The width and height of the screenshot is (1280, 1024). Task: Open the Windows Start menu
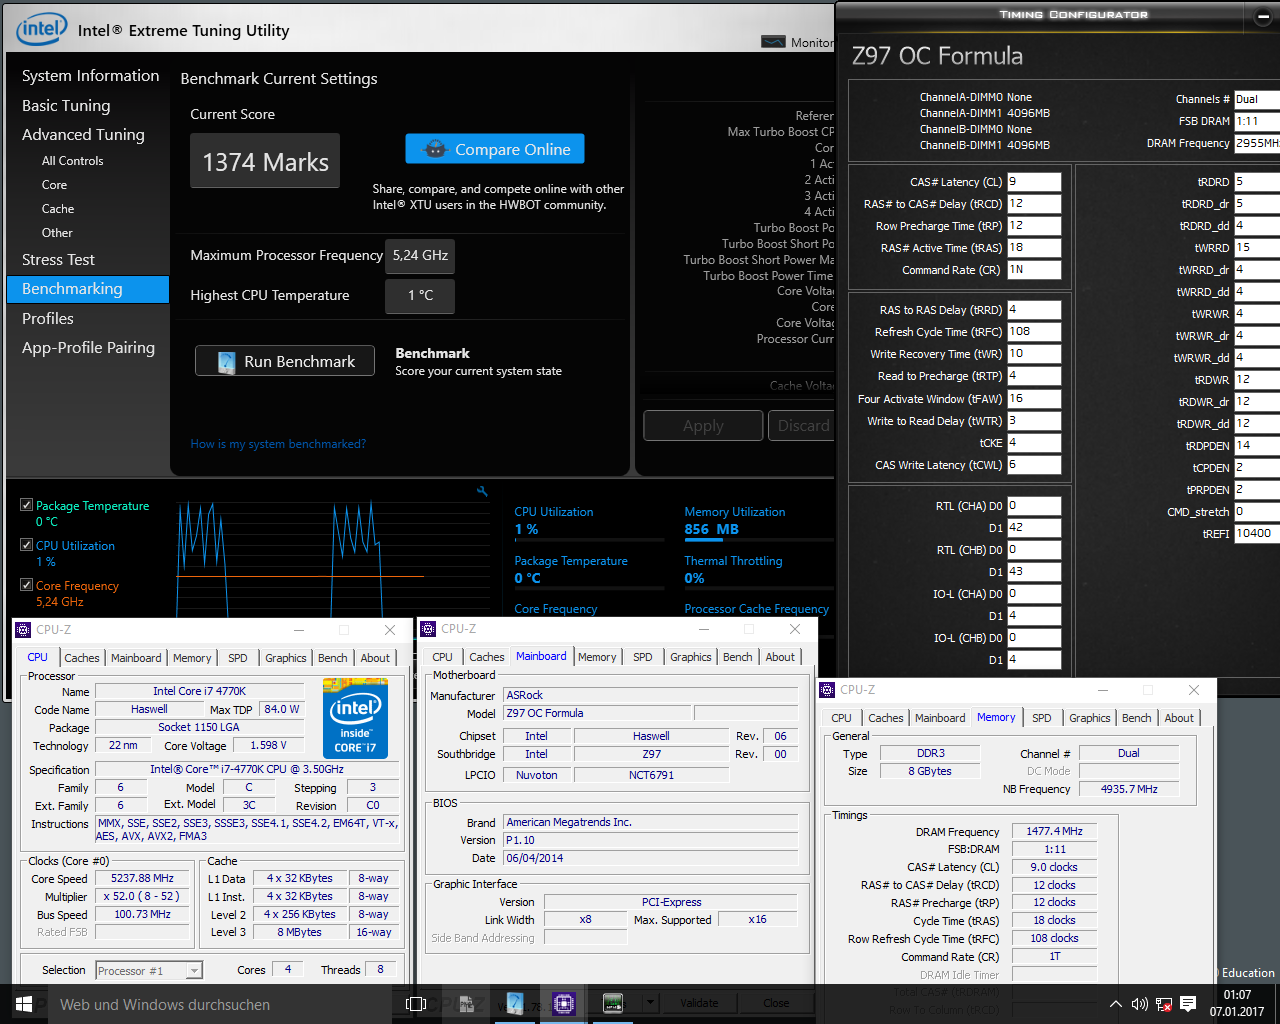23,1004
